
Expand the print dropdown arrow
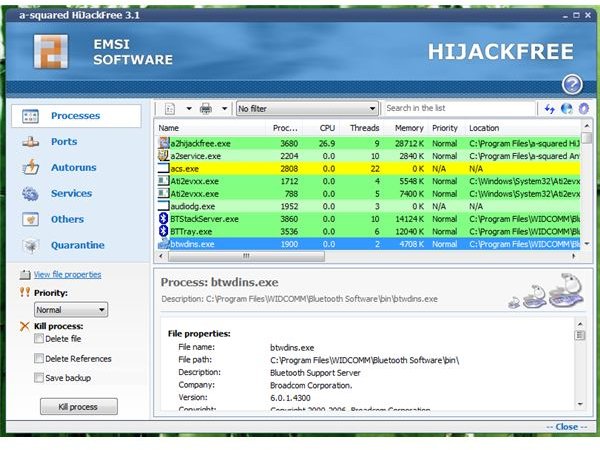(x=225, y=109)
